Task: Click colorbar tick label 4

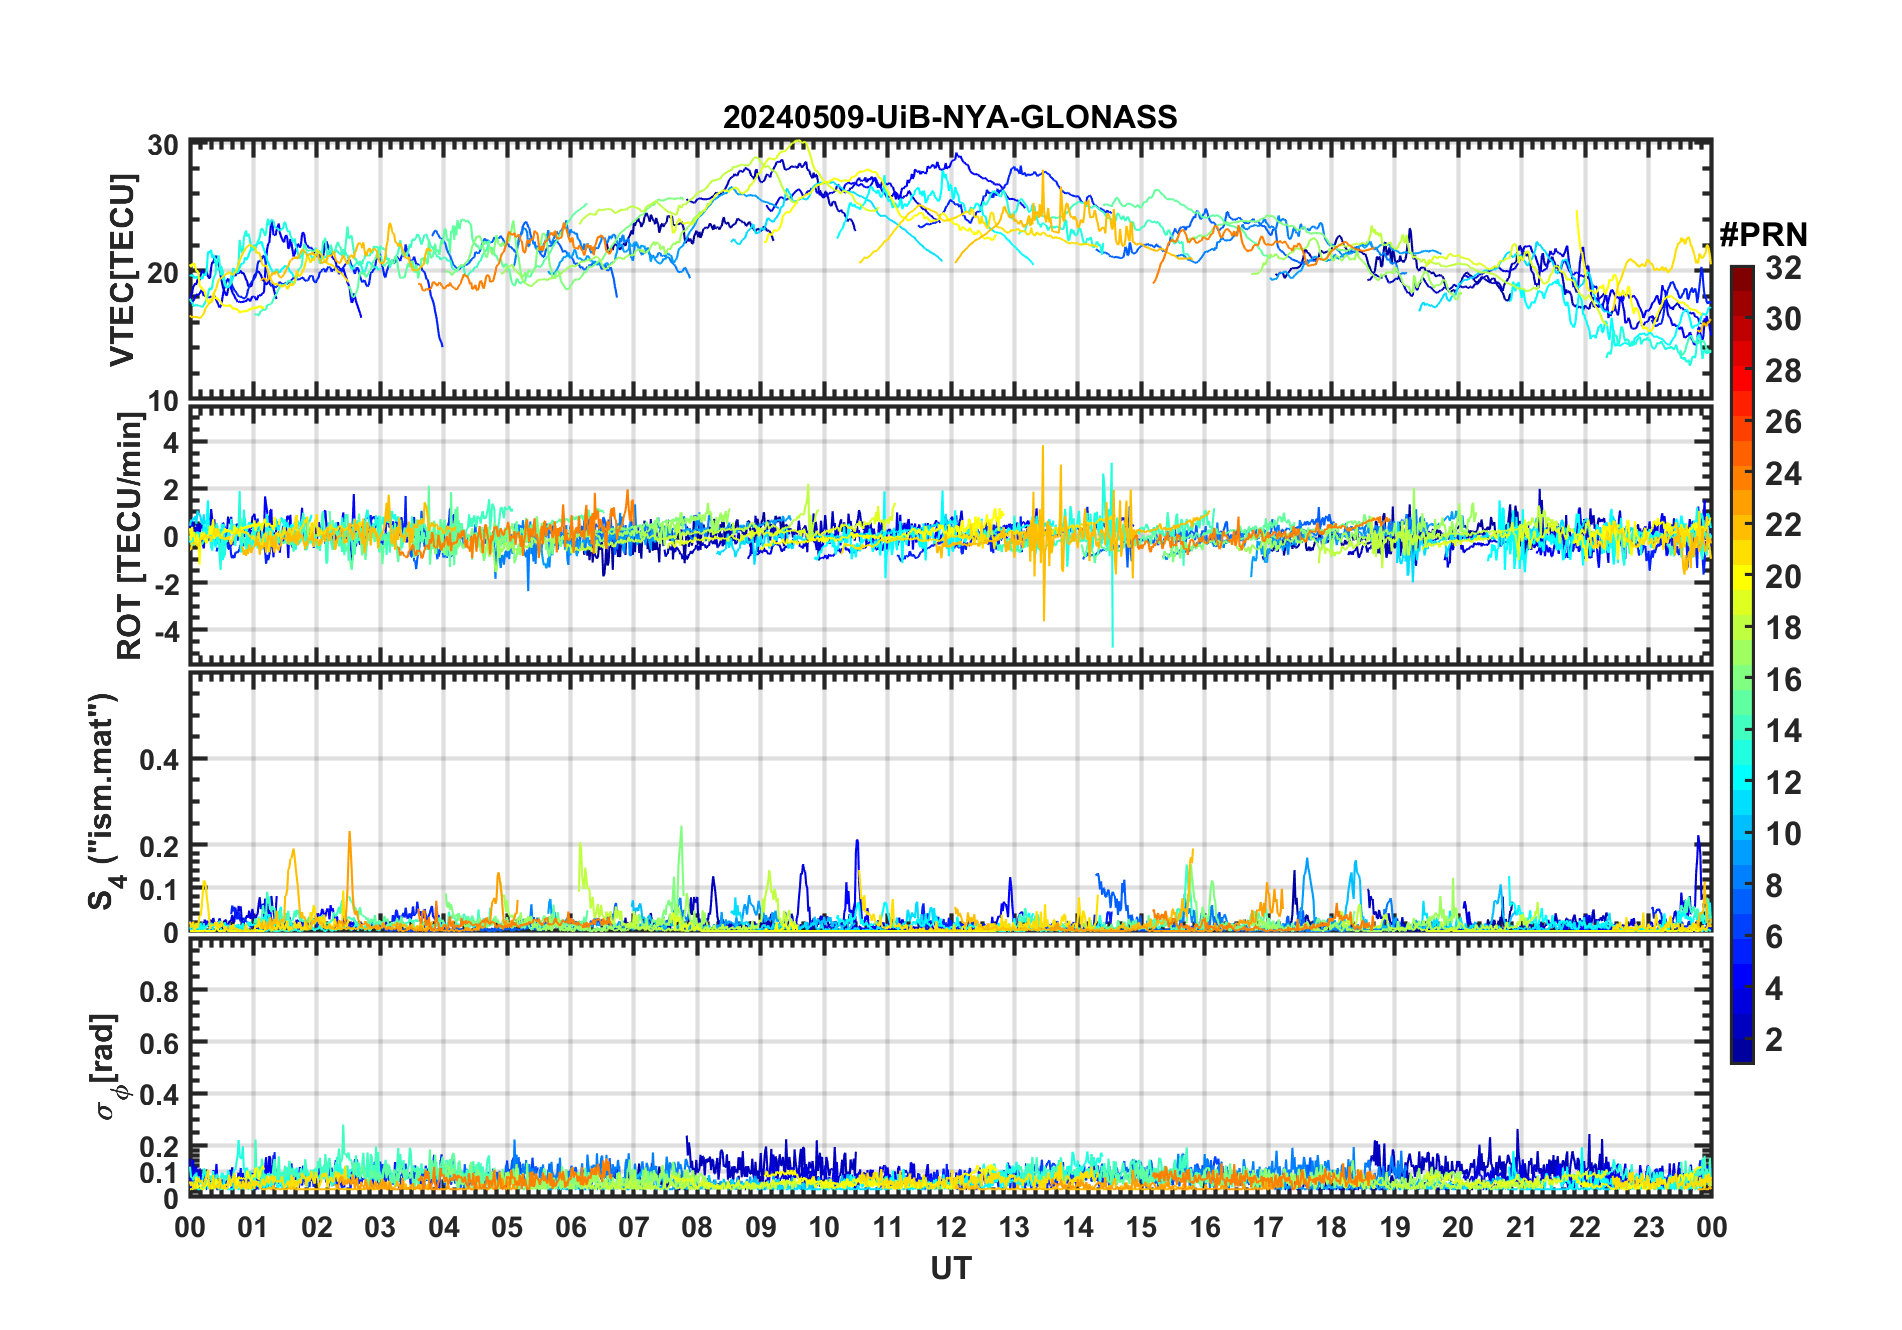Action: 1774,988
